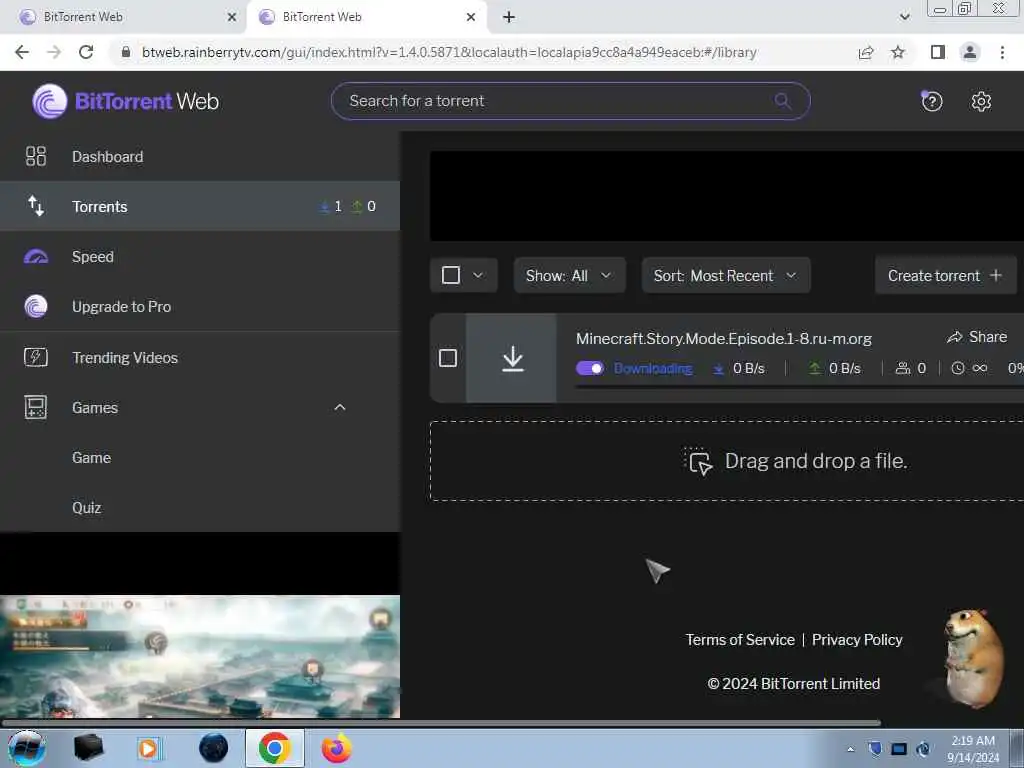This screenshot has width=1024, height=768.
Task: Click the browser address bar URL
Action: click(449, 52)
